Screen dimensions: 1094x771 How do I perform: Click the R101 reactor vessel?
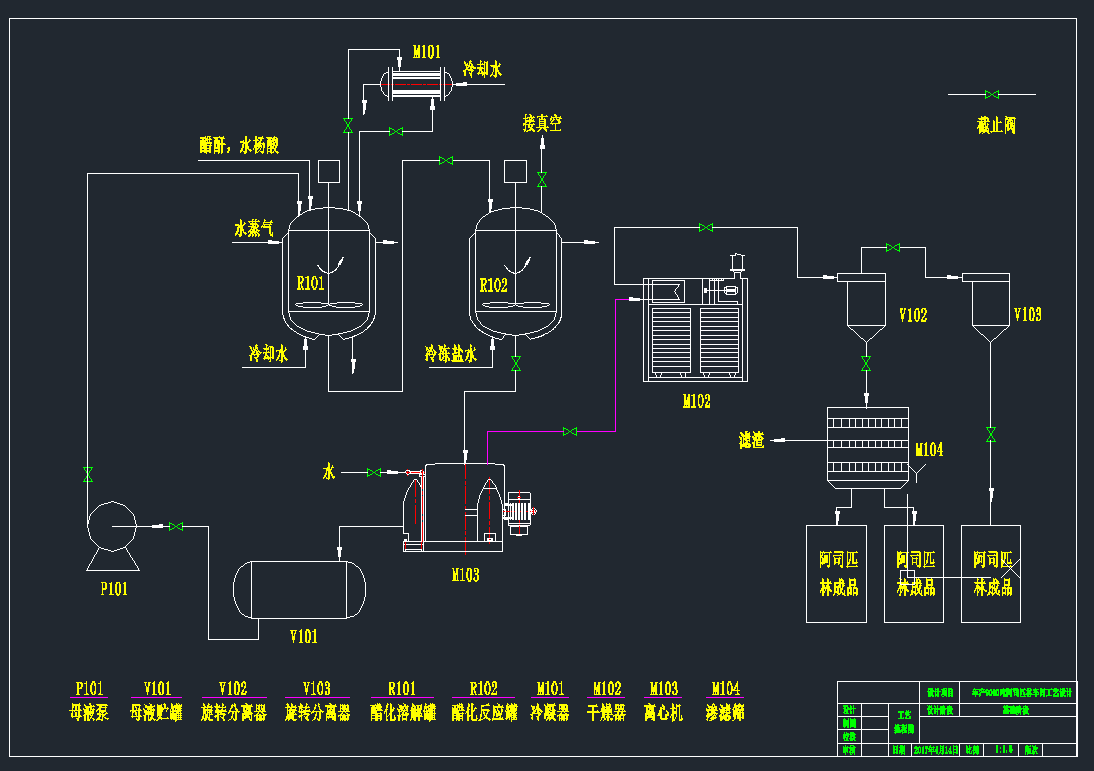(329, 275)
